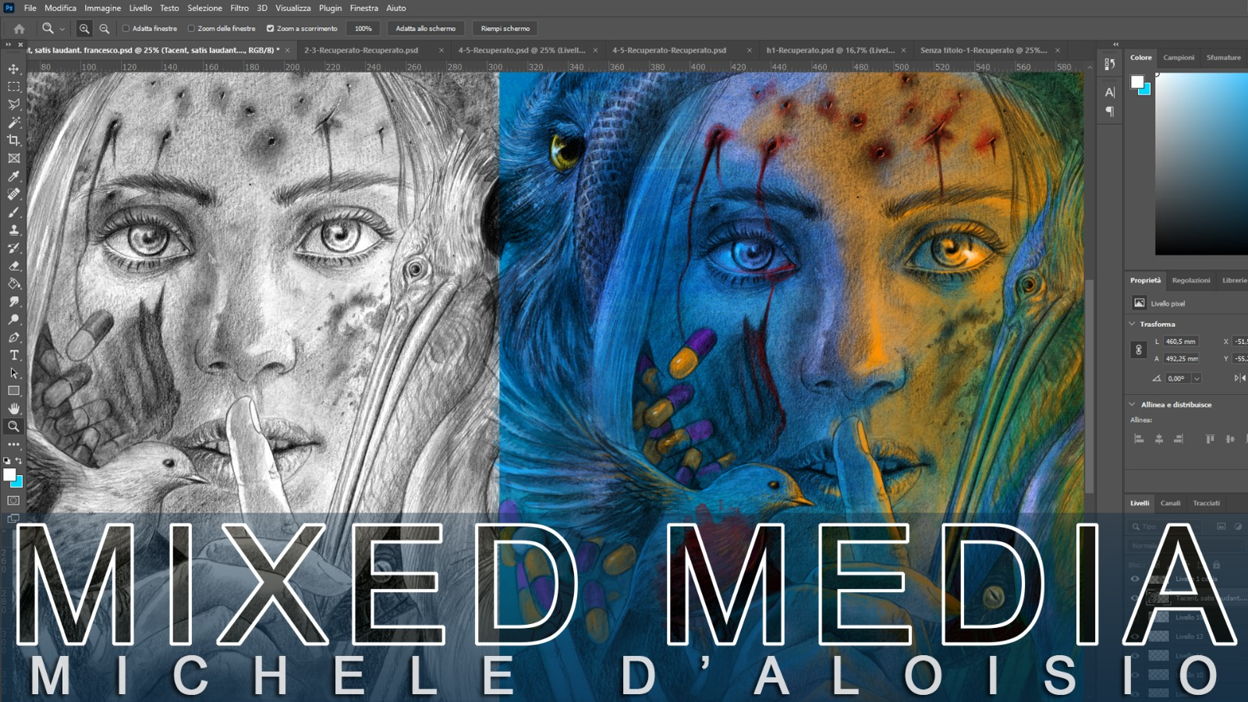Collapse the Trasforma section
Image resolution: width=1248 pixels, height=702 pixels.
(x=1132, y=324)
